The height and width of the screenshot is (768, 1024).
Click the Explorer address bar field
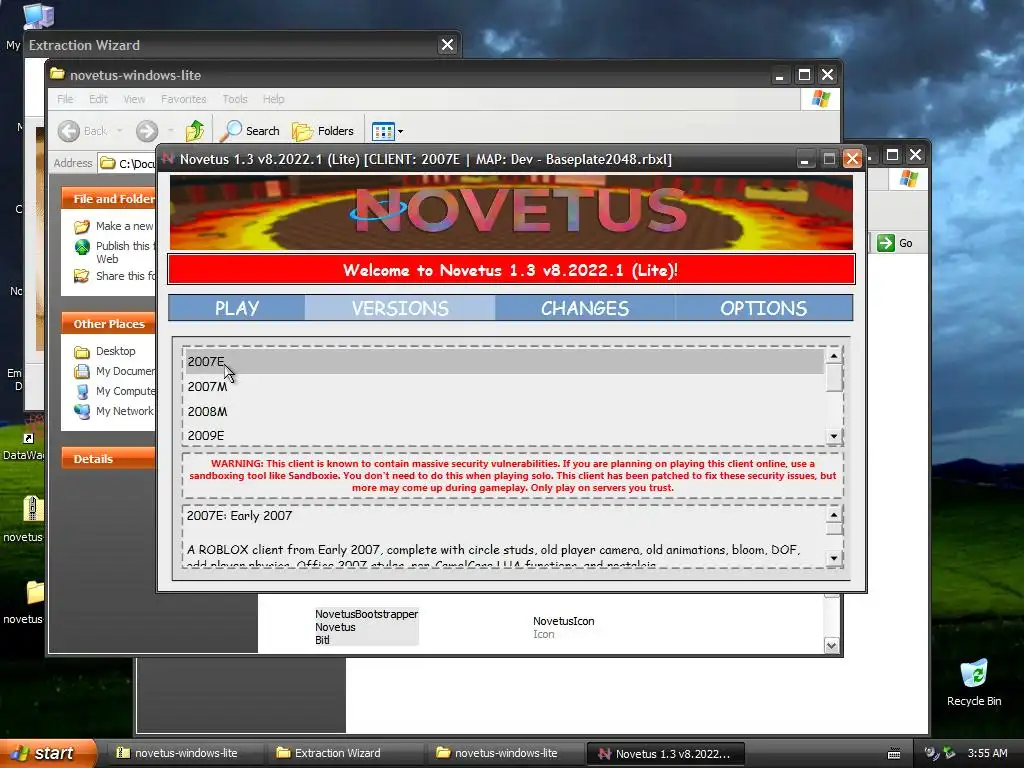[x=128, y=163]
